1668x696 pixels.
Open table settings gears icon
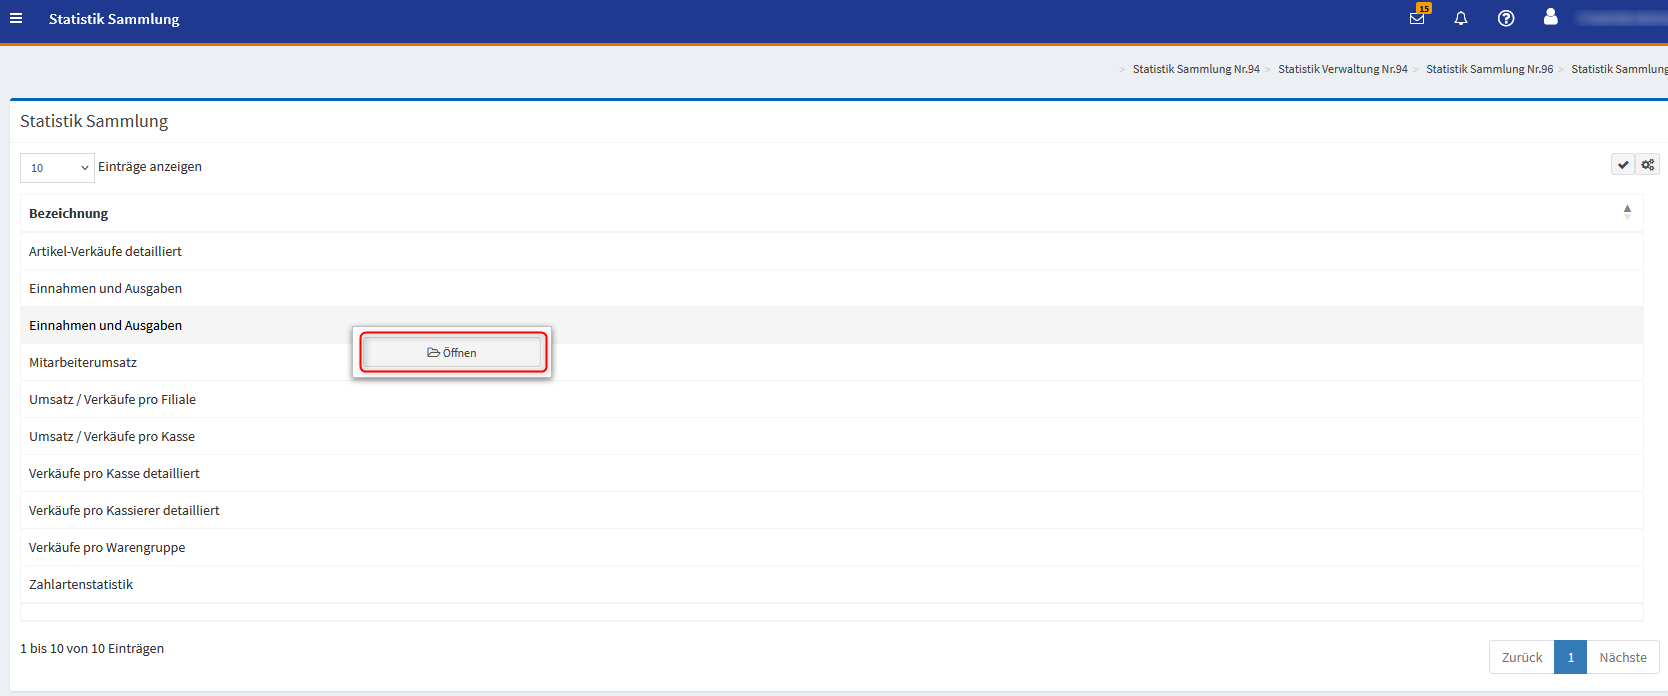(x=1648, y=165)
